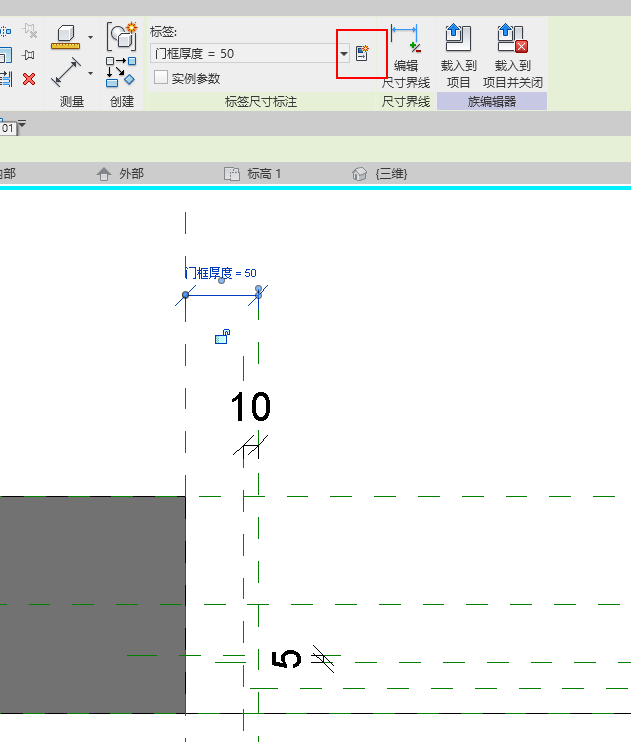Click the 编辑尺寸界线 edit witness lines button
The height and width of the screenshot is (742, 631).
tap(406, 56)
